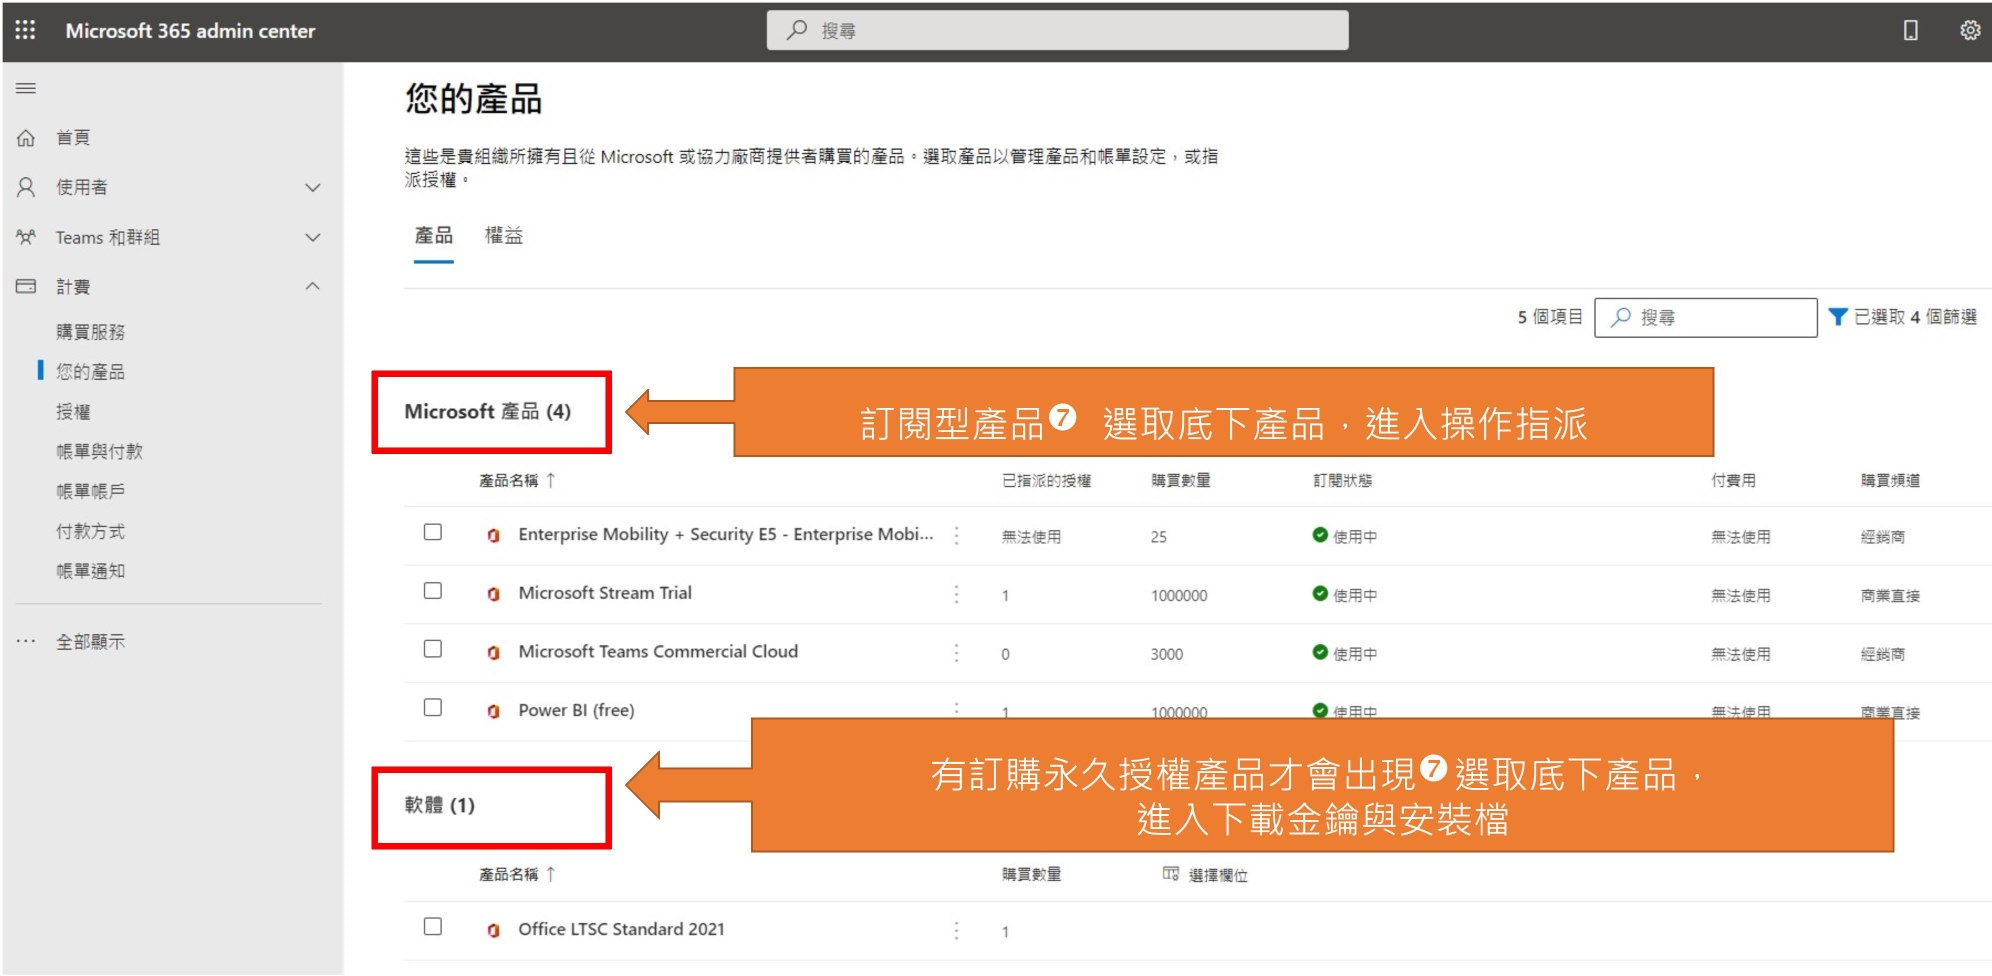Viewport: 1992px width, 976px height.
Task: Open Power BI (free) product link
Action: [576, 710]
